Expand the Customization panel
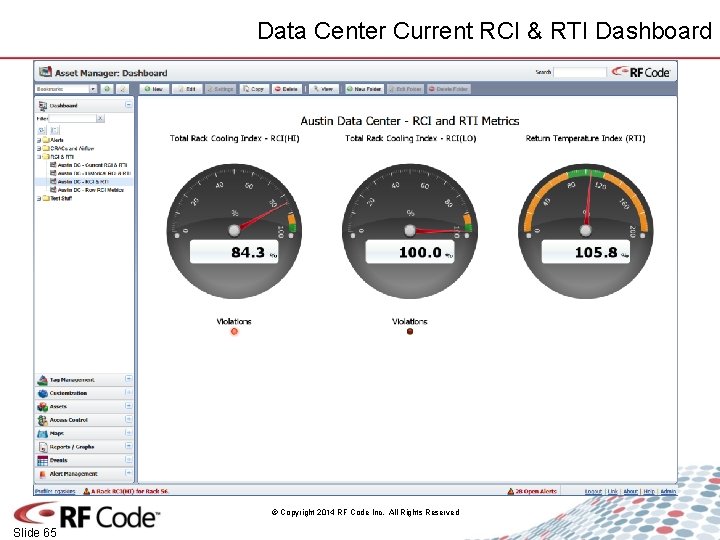Viewport: 720px width, 540px height. coord(128,393)
